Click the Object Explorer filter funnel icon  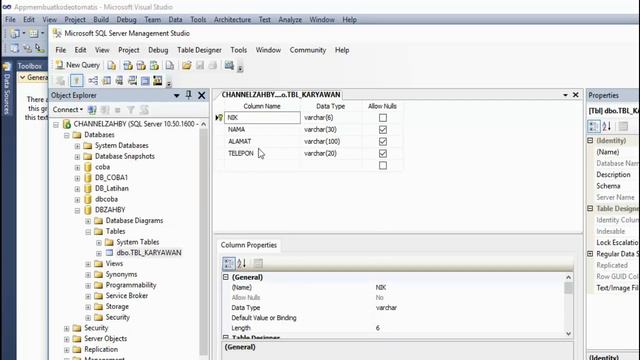131,110
